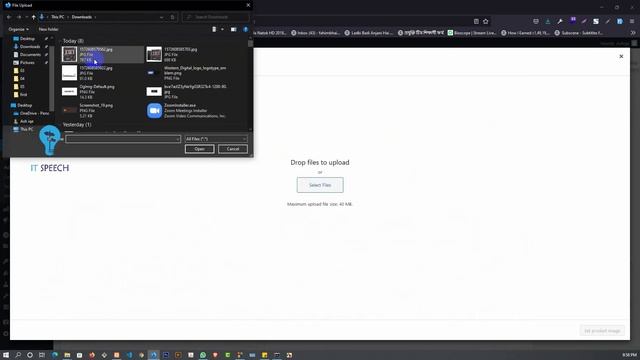Click the wrench extension icon in browser toolbar

560,21
